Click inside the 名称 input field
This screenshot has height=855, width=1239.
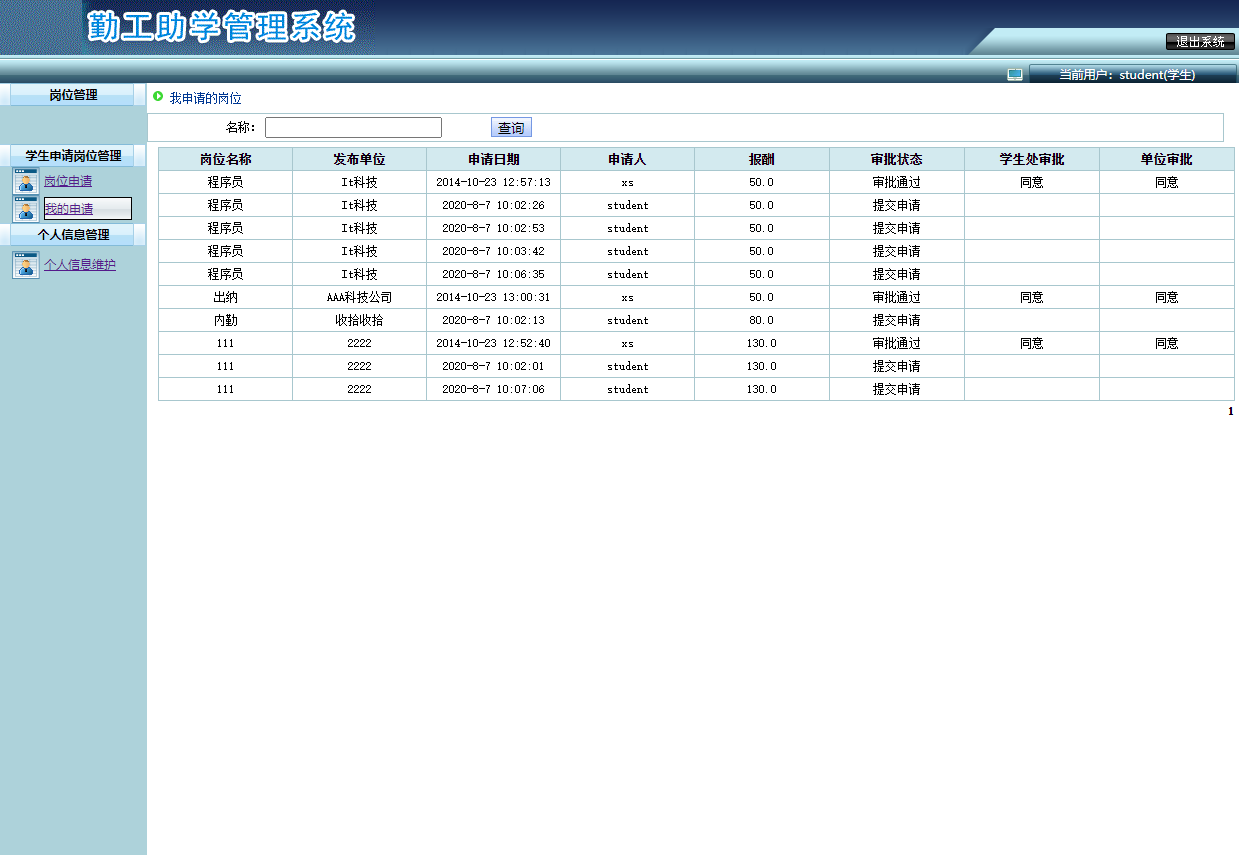click(x=353, y=127)
